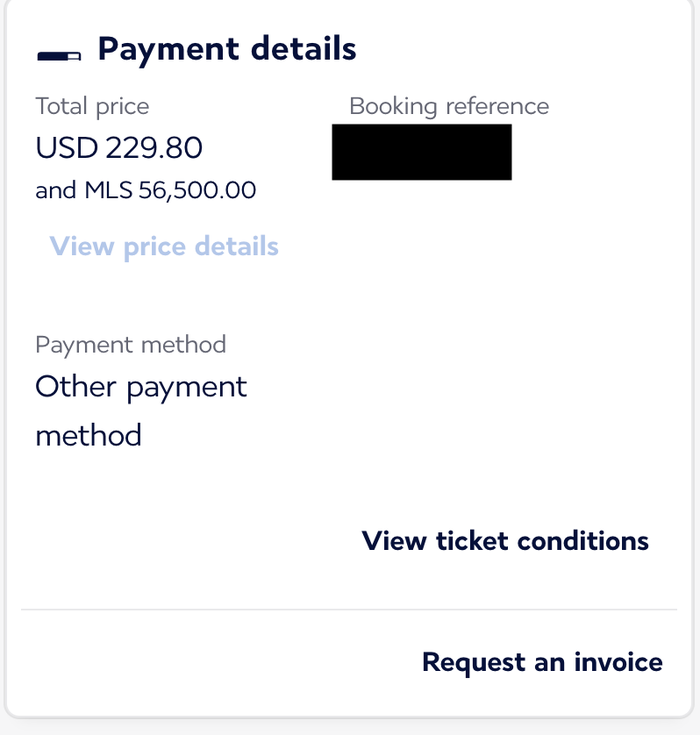
Task: Click the Total price label
Action: coord(92,106)
